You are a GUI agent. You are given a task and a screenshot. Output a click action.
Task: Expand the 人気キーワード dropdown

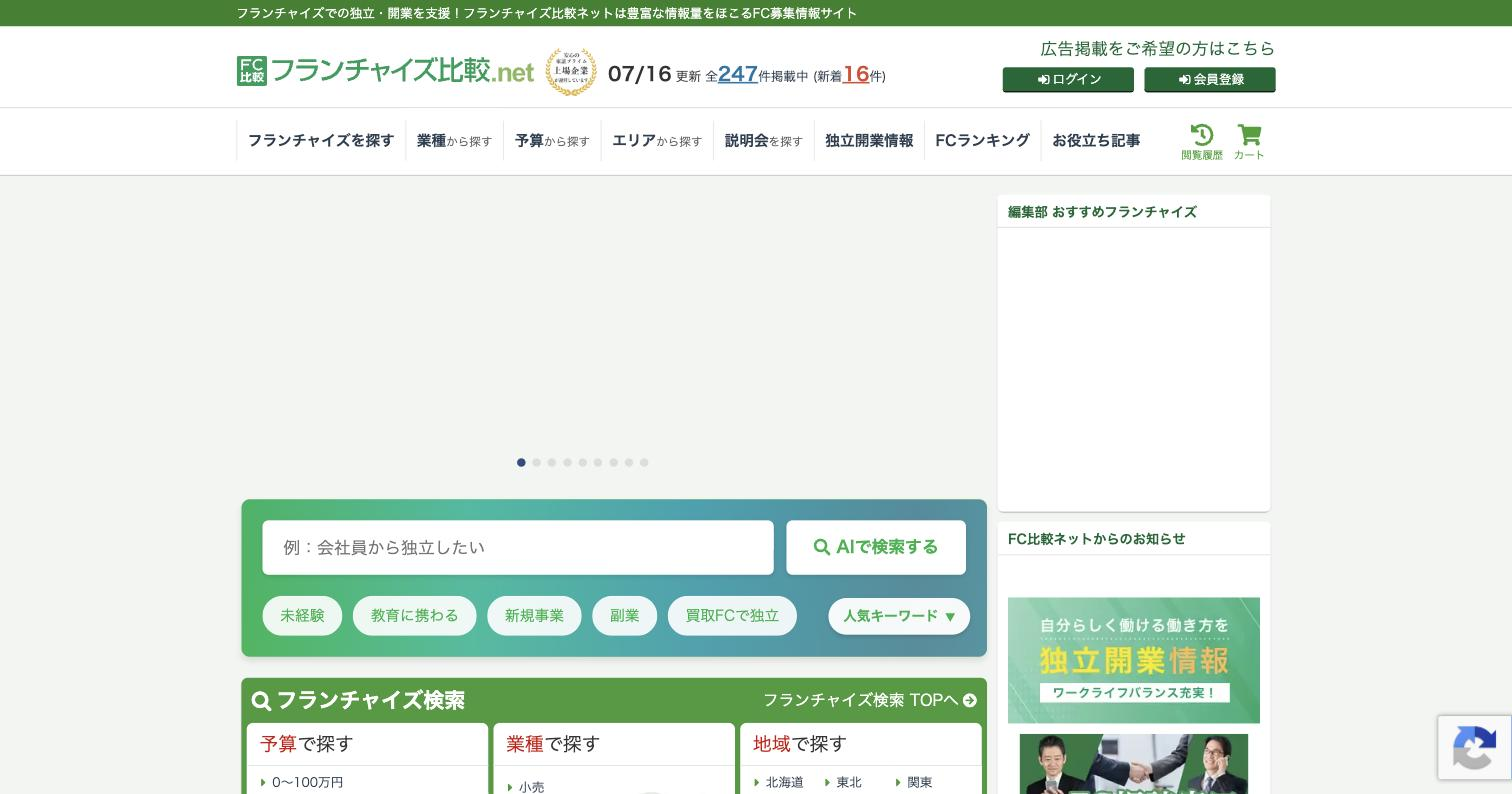[x=899, y=616]
